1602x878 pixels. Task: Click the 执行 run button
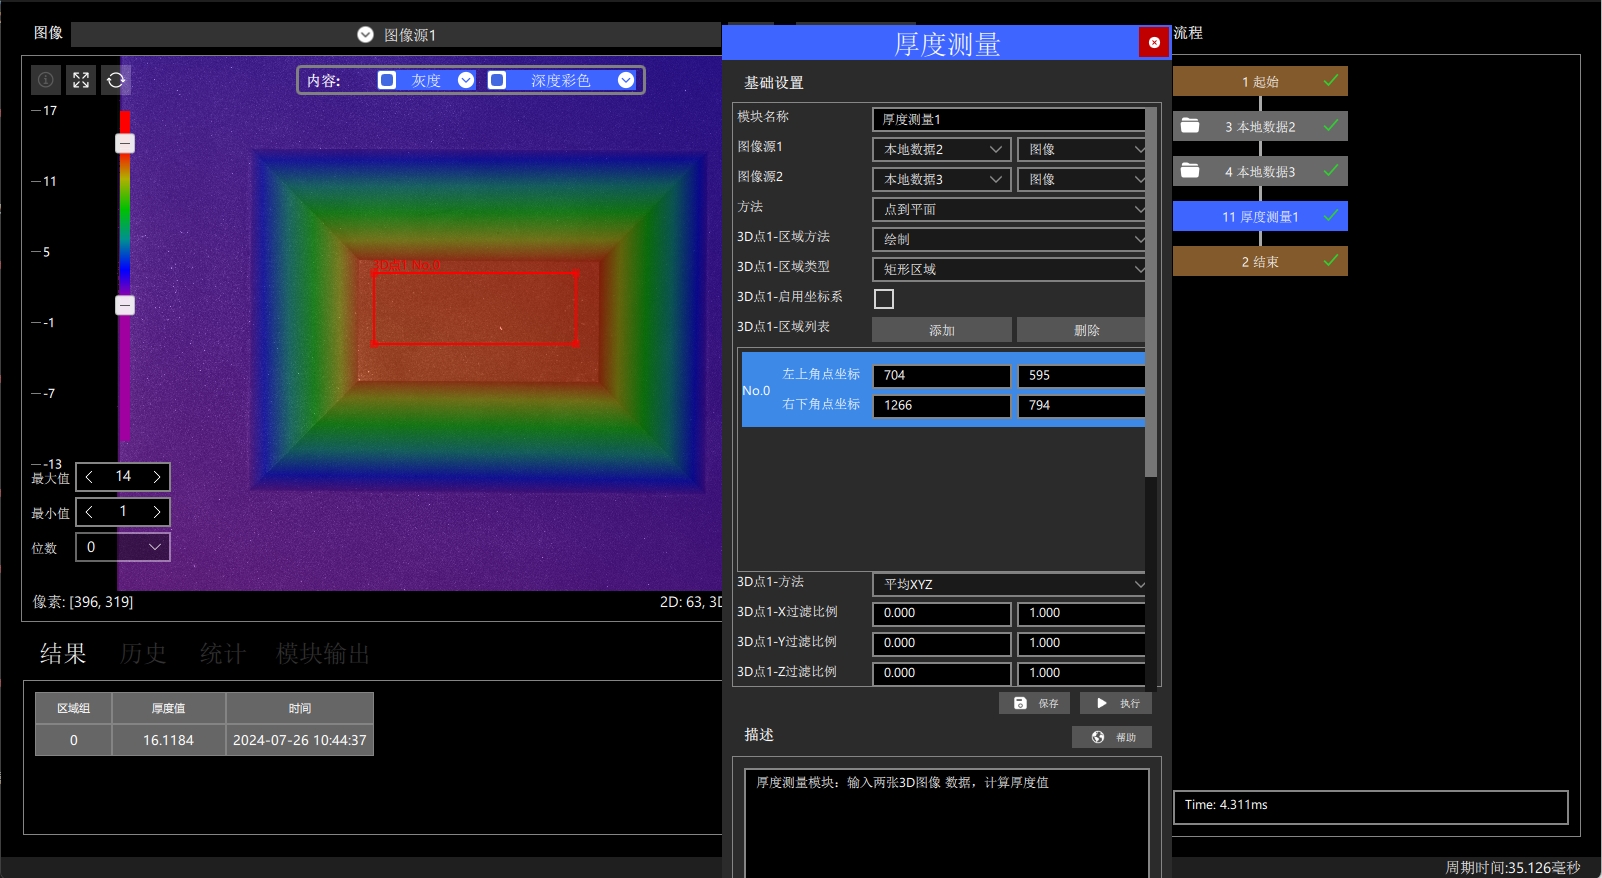(1116, 703)
